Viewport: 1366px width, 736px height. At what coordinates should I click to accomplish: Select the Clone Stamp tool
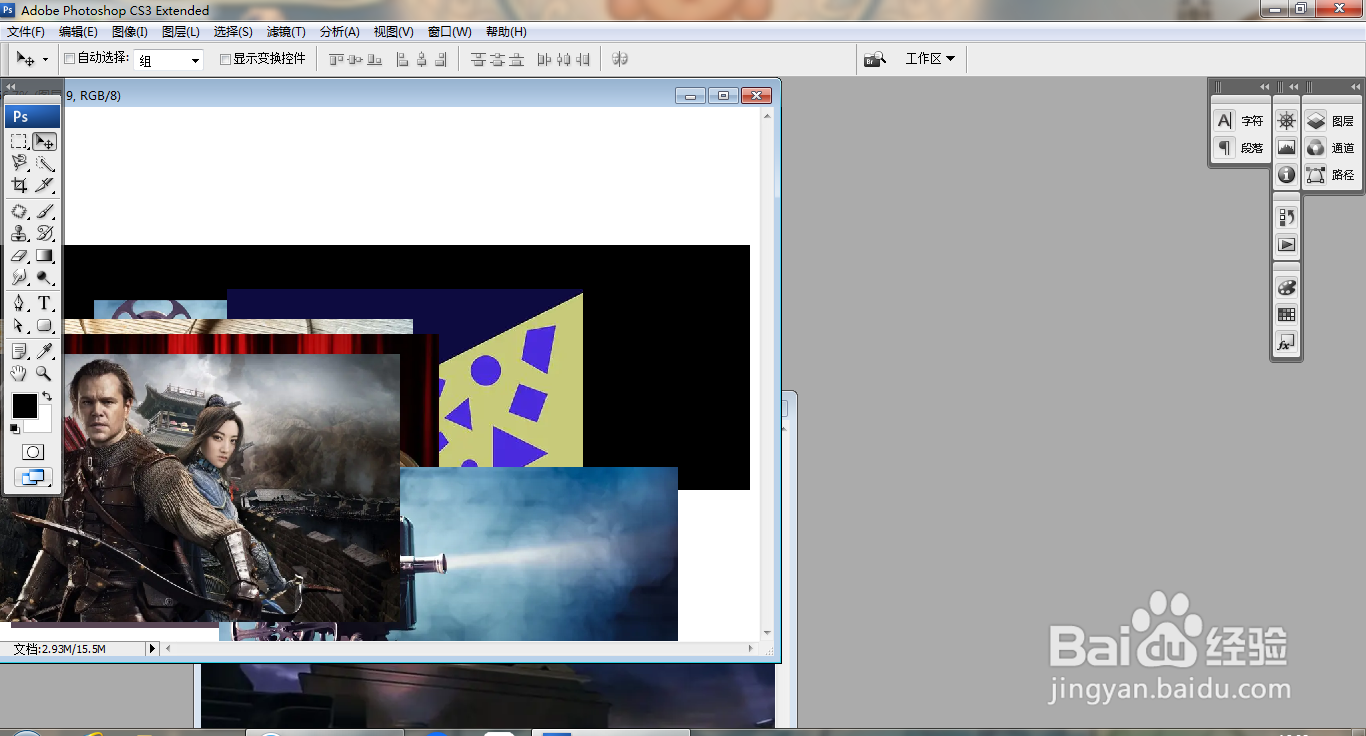pyautogui.click(x=19, y=233)
